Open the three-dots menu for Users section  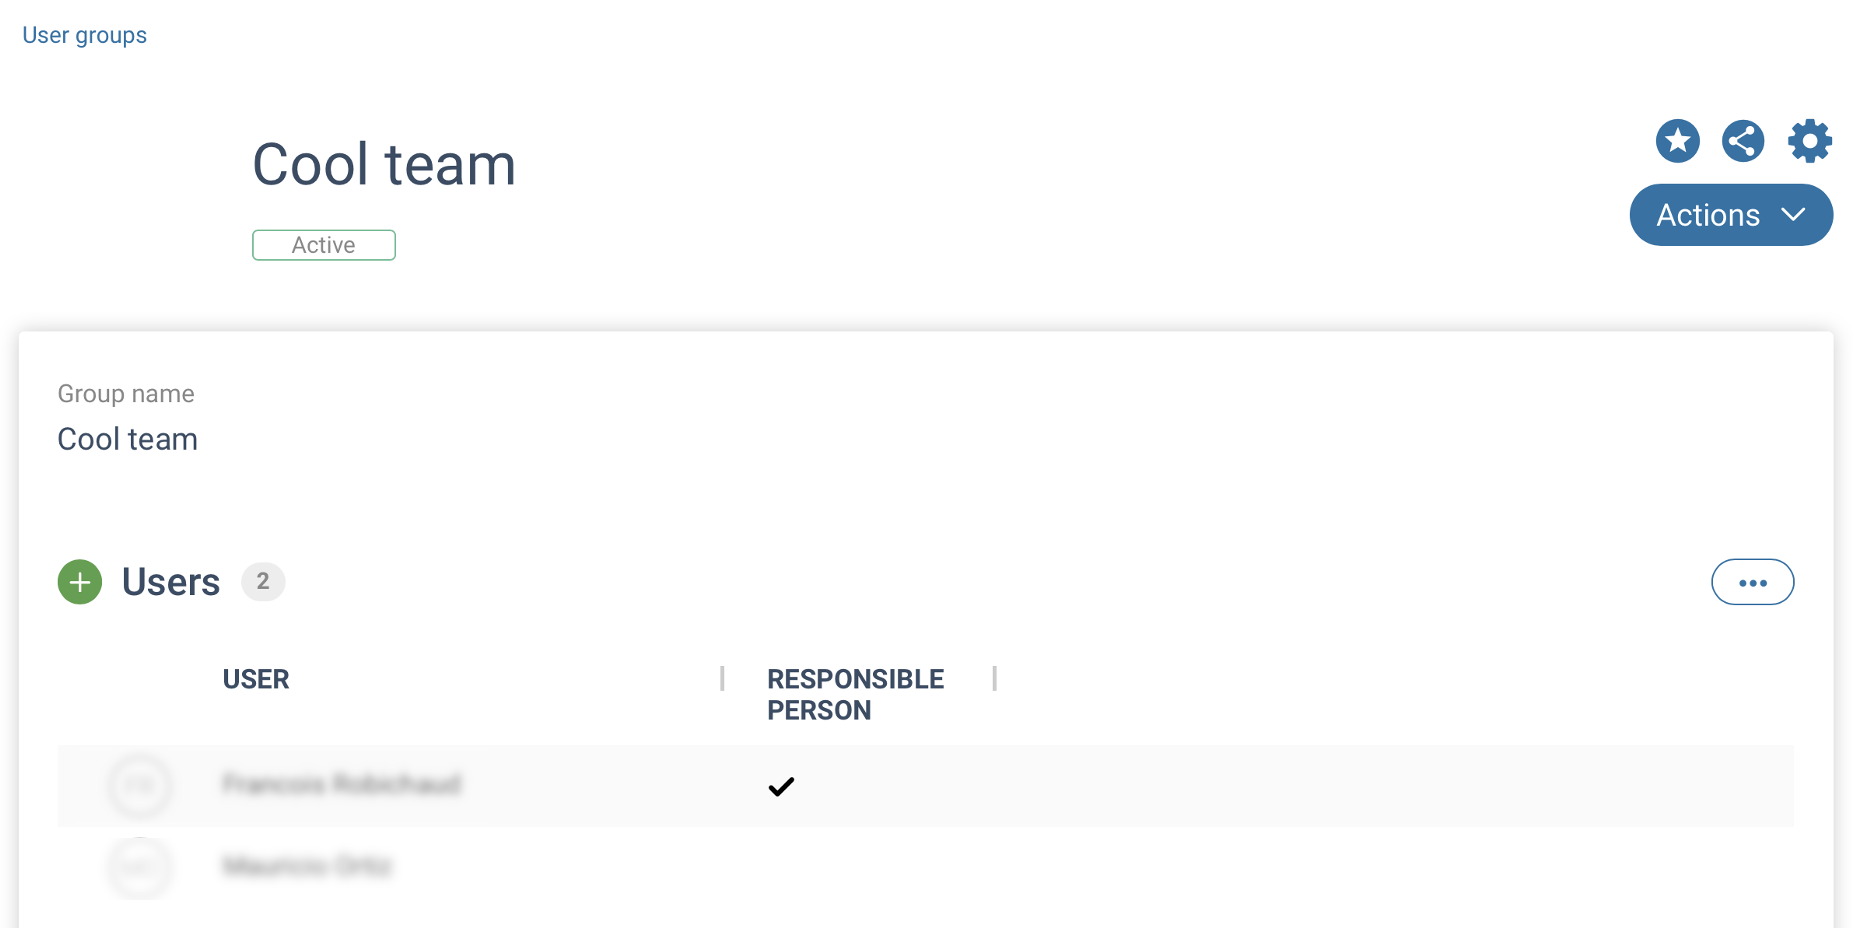point(1752,582)
